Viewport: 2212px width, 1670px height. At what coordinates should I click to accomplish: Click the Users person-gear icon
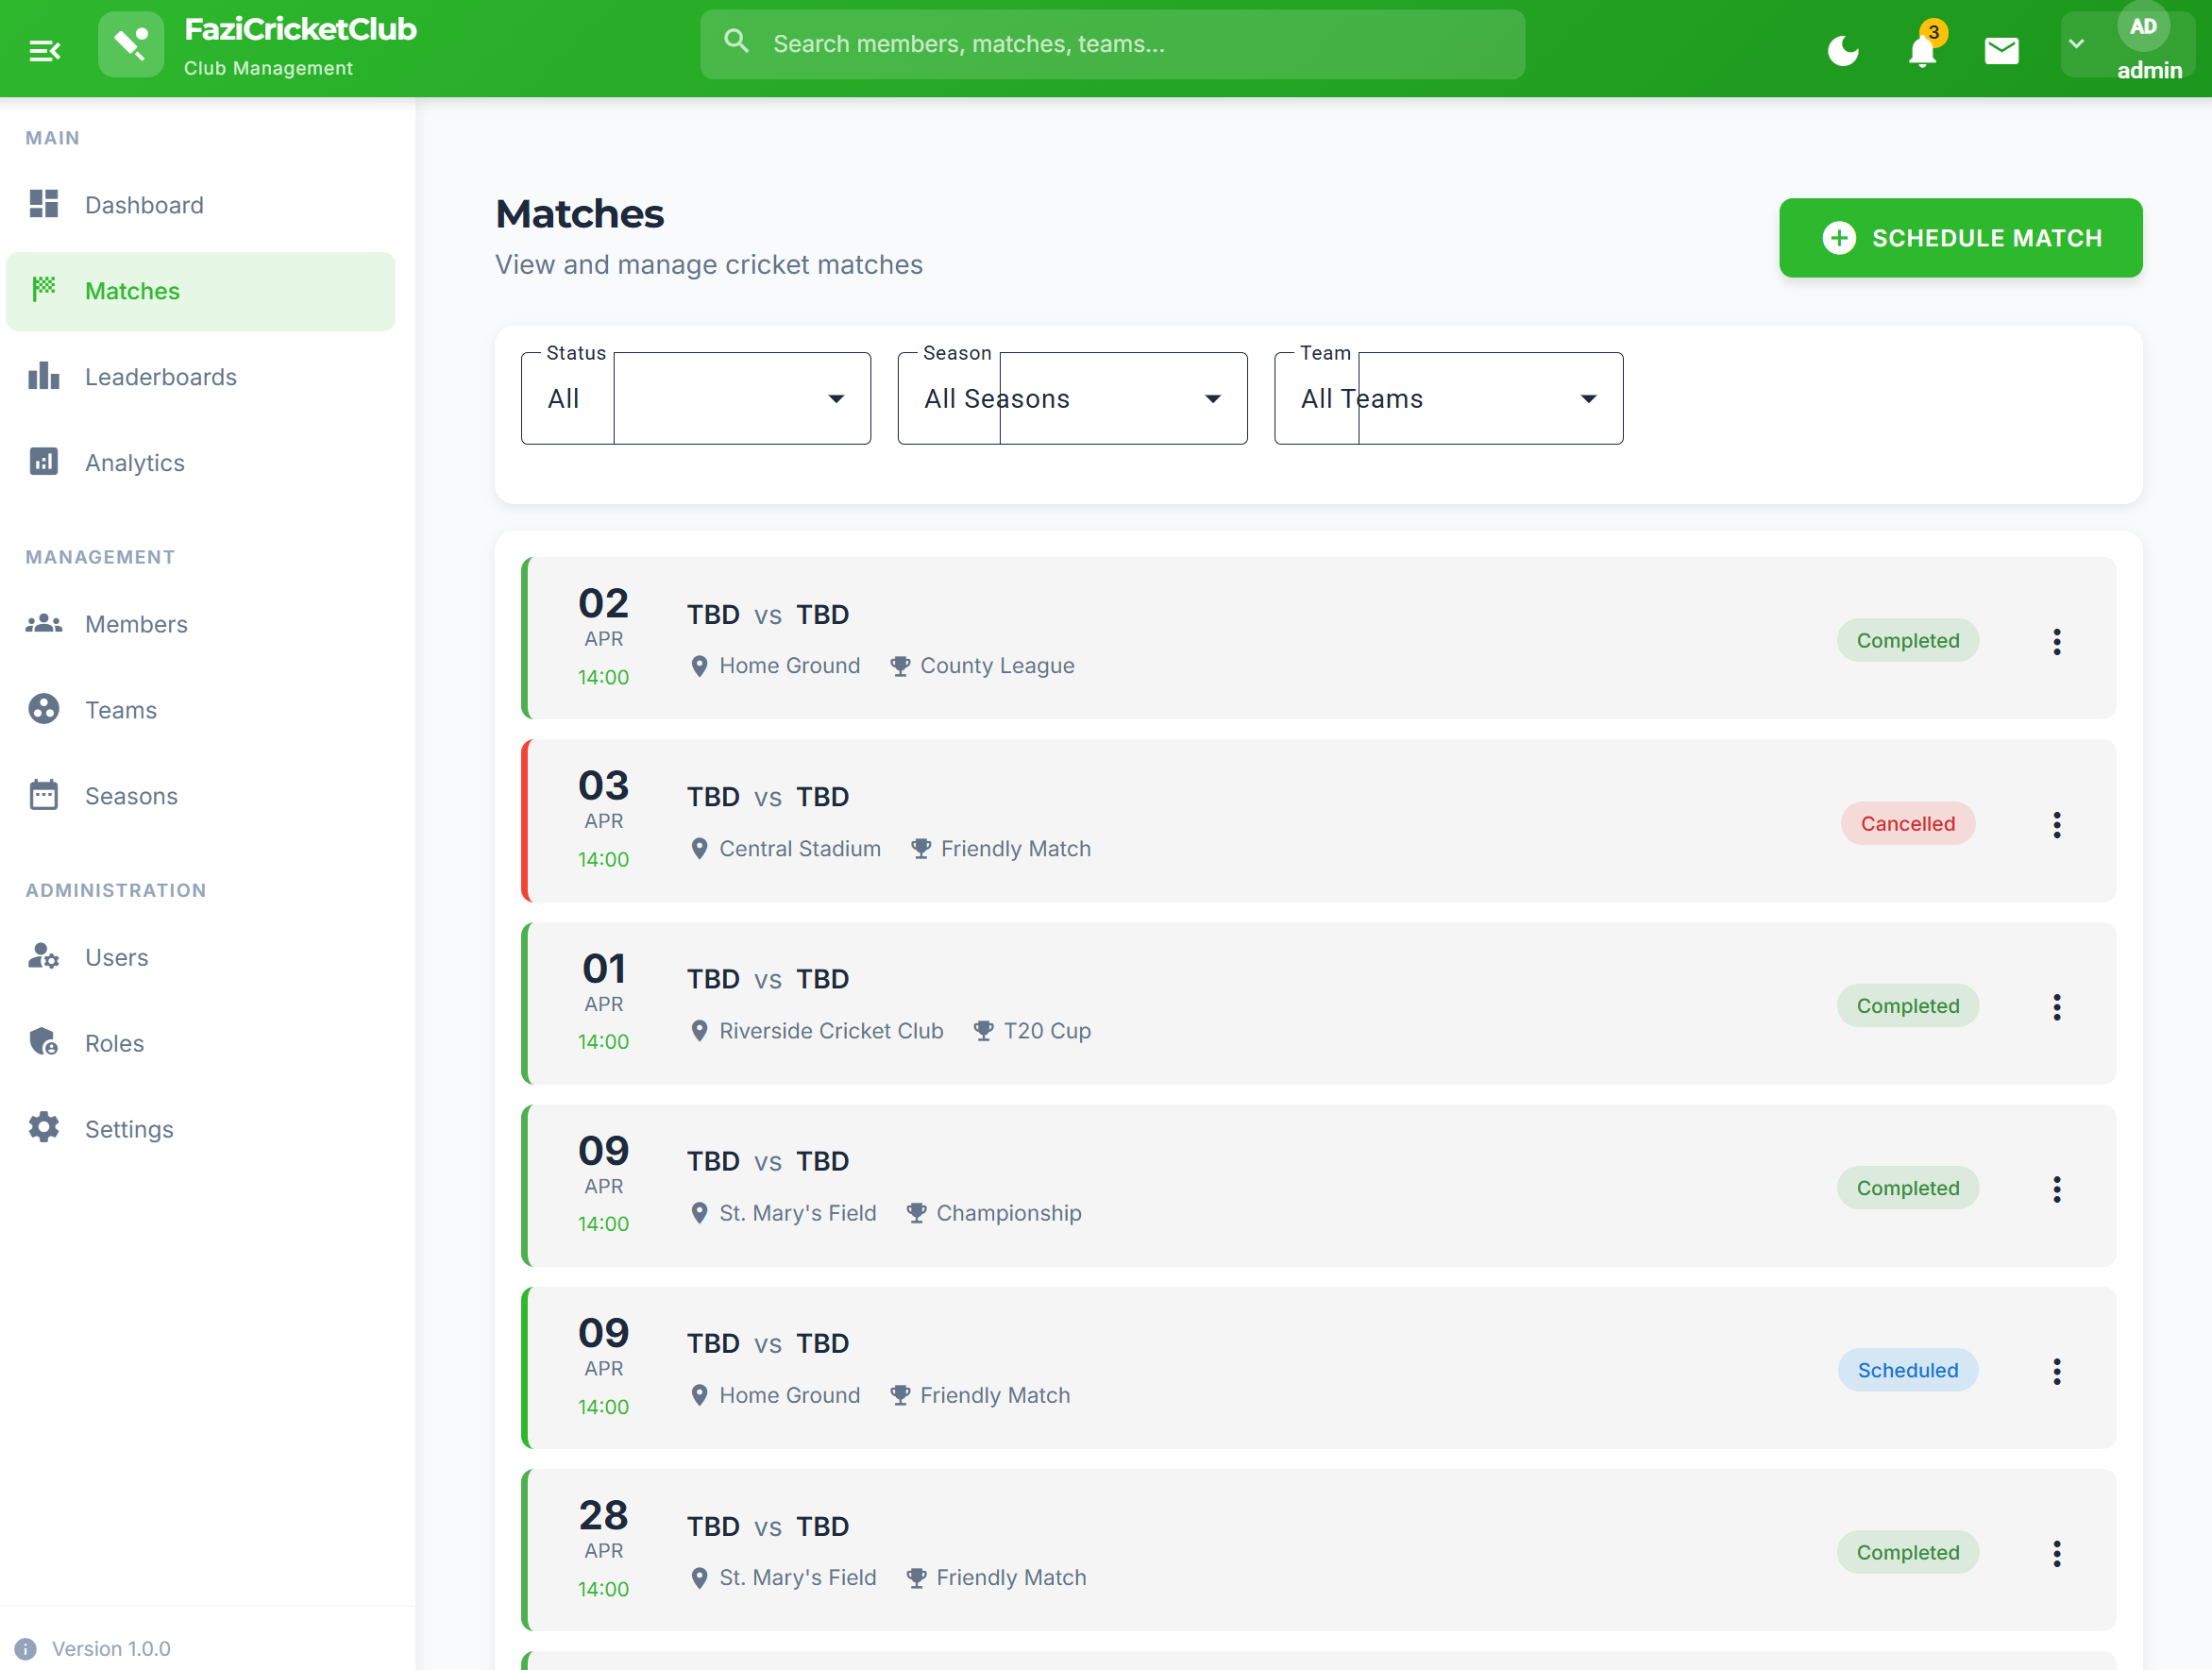44,956
